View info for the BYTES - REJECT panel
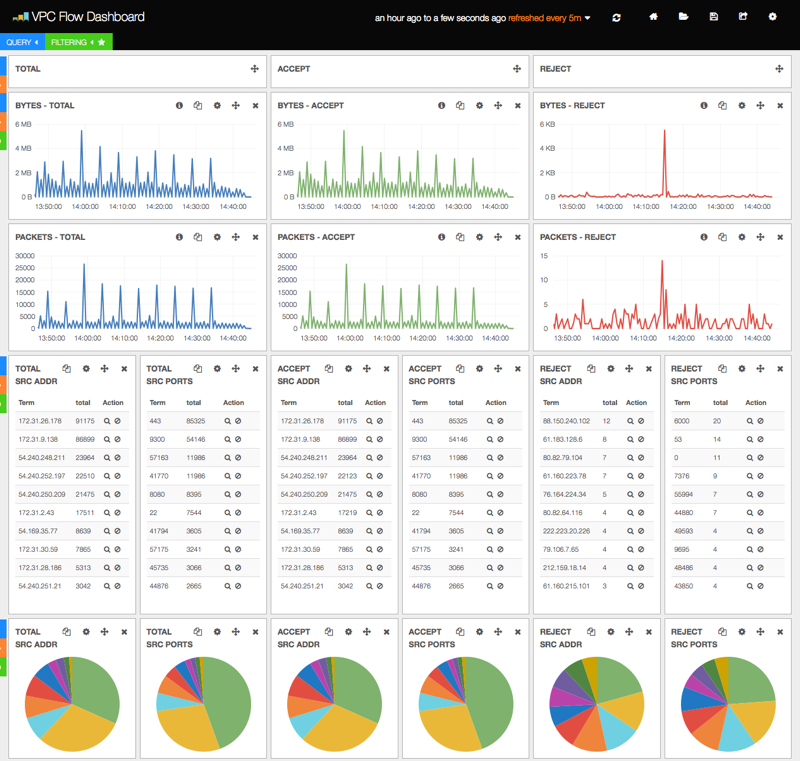 [x=703, y=104]
